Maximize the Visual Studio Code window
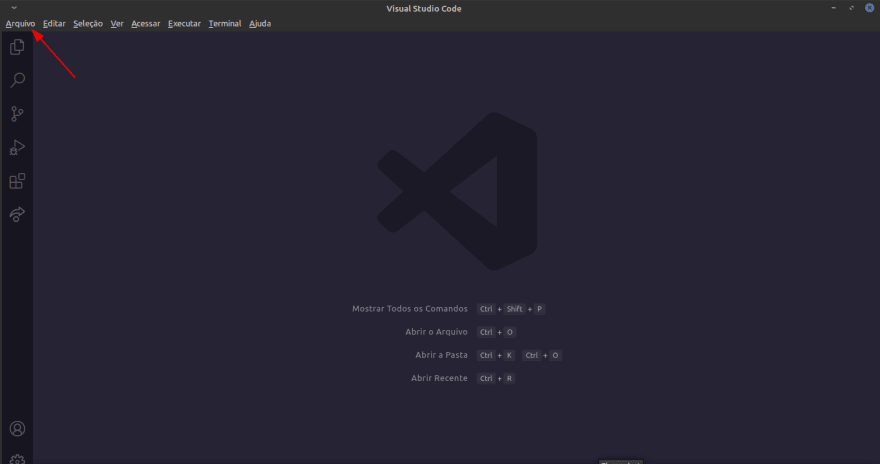The image size is (880, 464). tap(851, 8)
